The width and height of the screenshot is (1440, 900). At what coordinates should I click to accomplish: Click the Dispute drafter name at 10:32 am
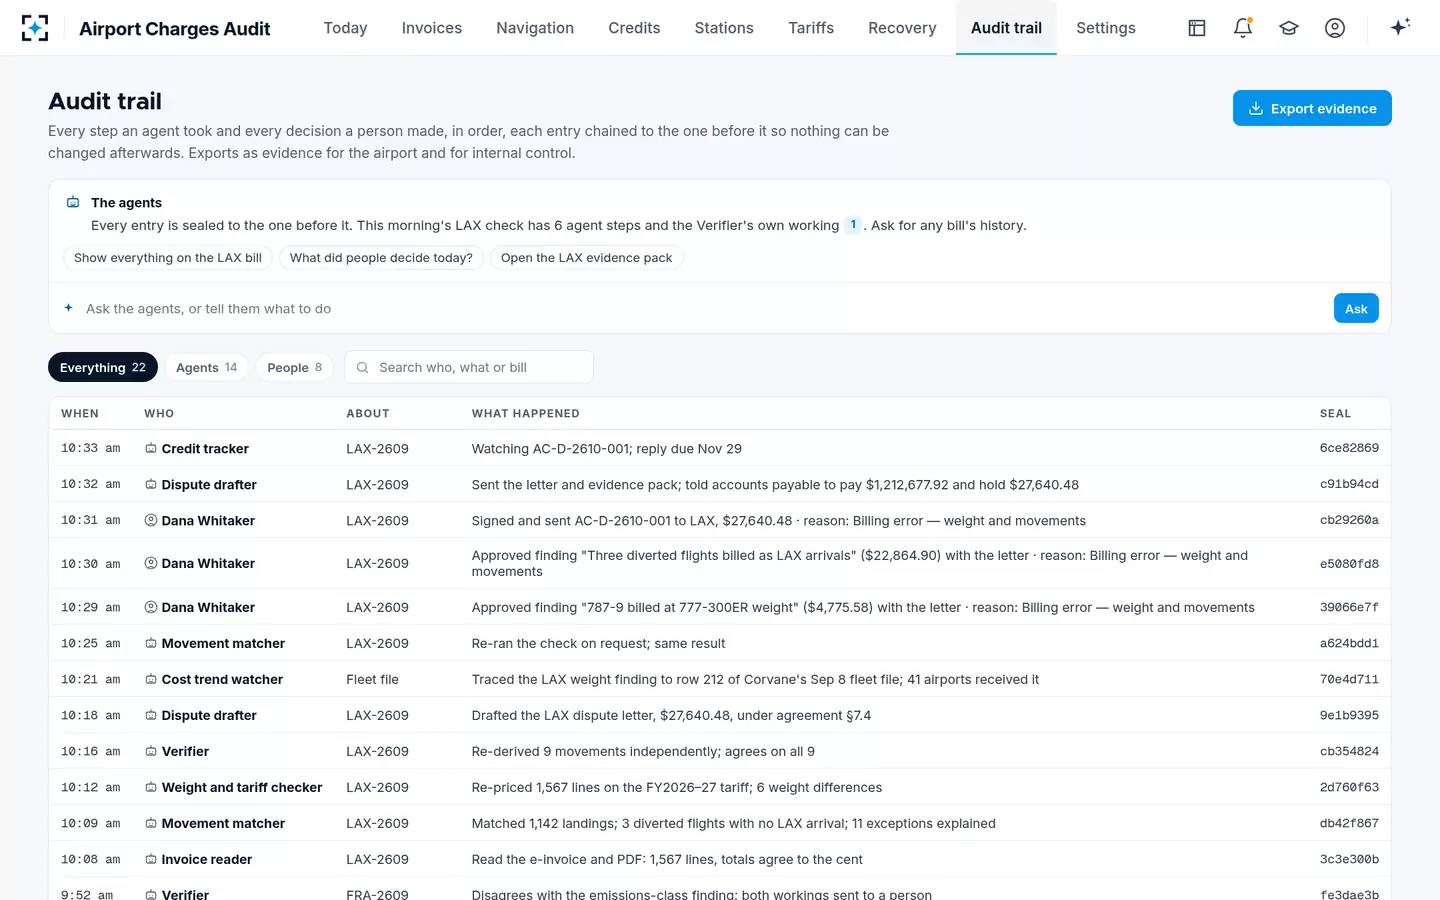tap(209, 485)
